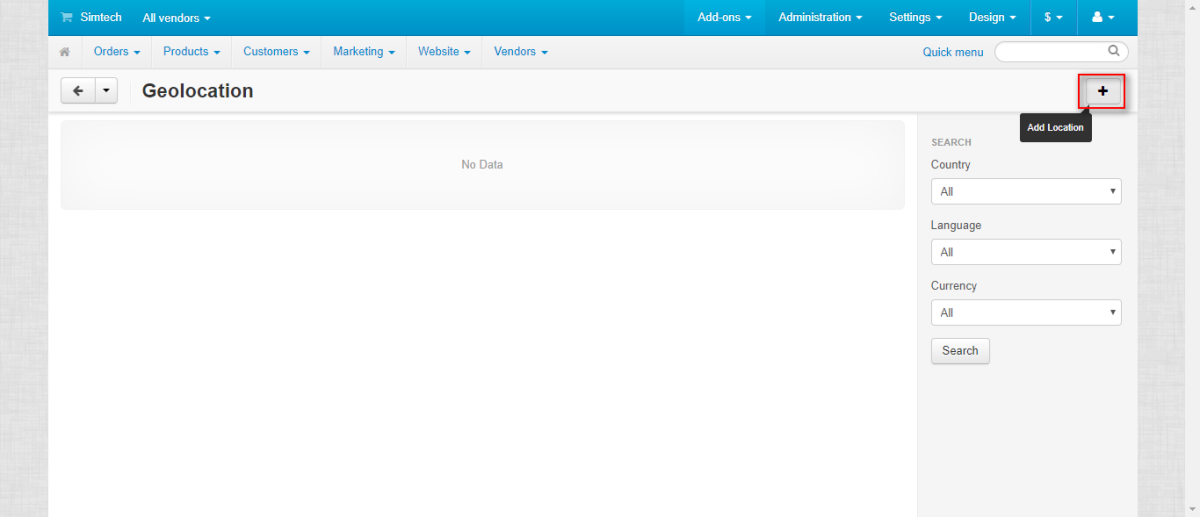Open the Settings menu
Viewport: 1200px width, 517px height.
916,18
